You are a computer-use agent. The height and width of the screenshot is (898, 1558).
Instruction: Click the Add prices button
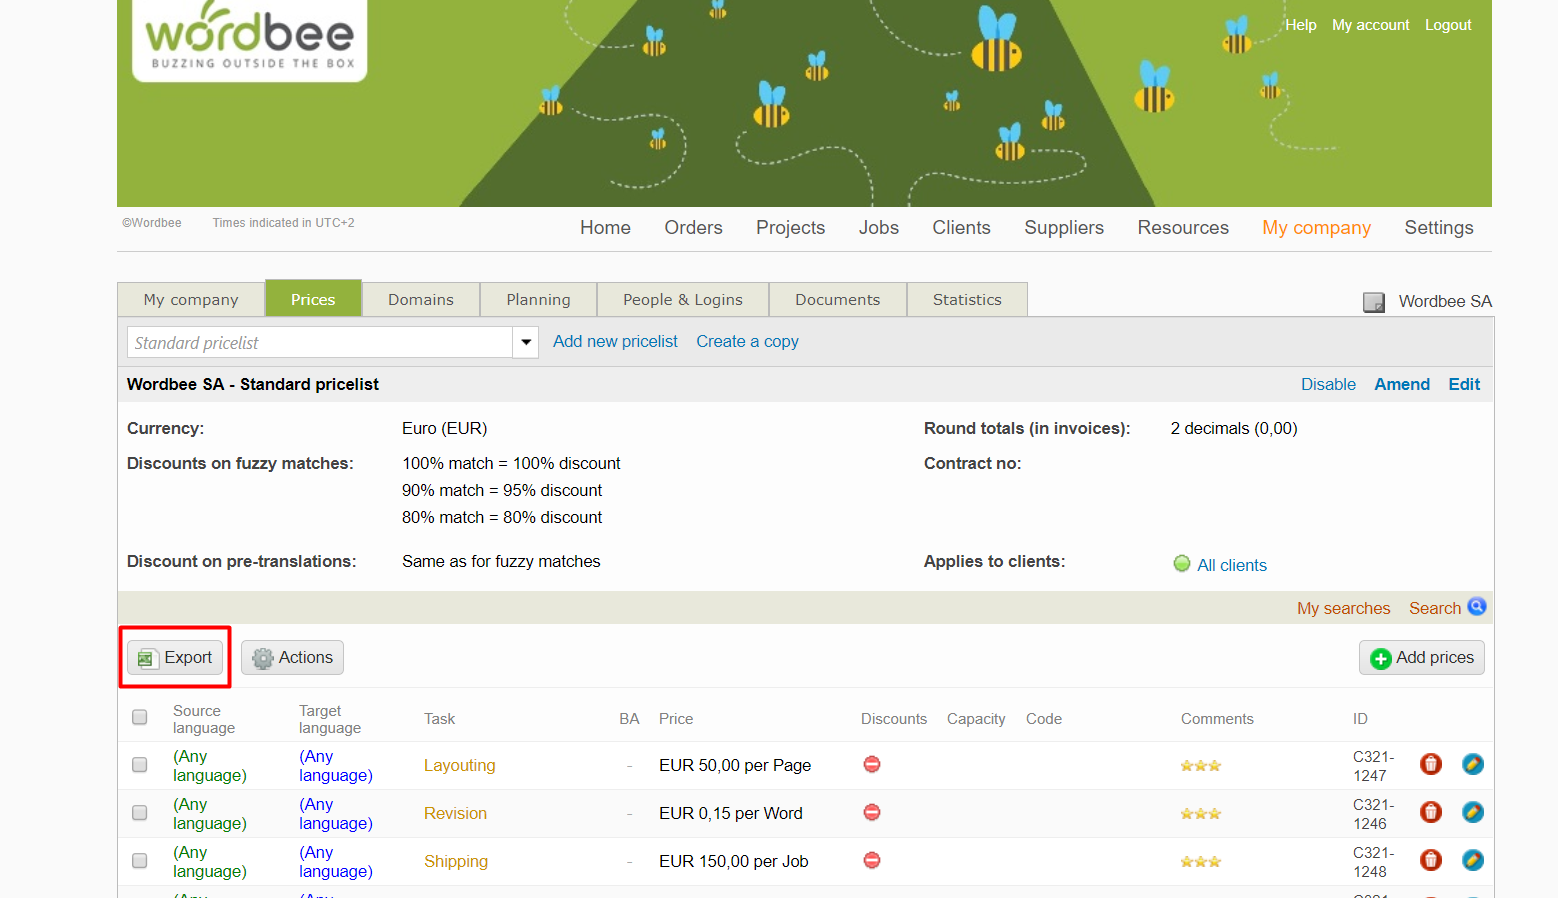point(1421,658)
